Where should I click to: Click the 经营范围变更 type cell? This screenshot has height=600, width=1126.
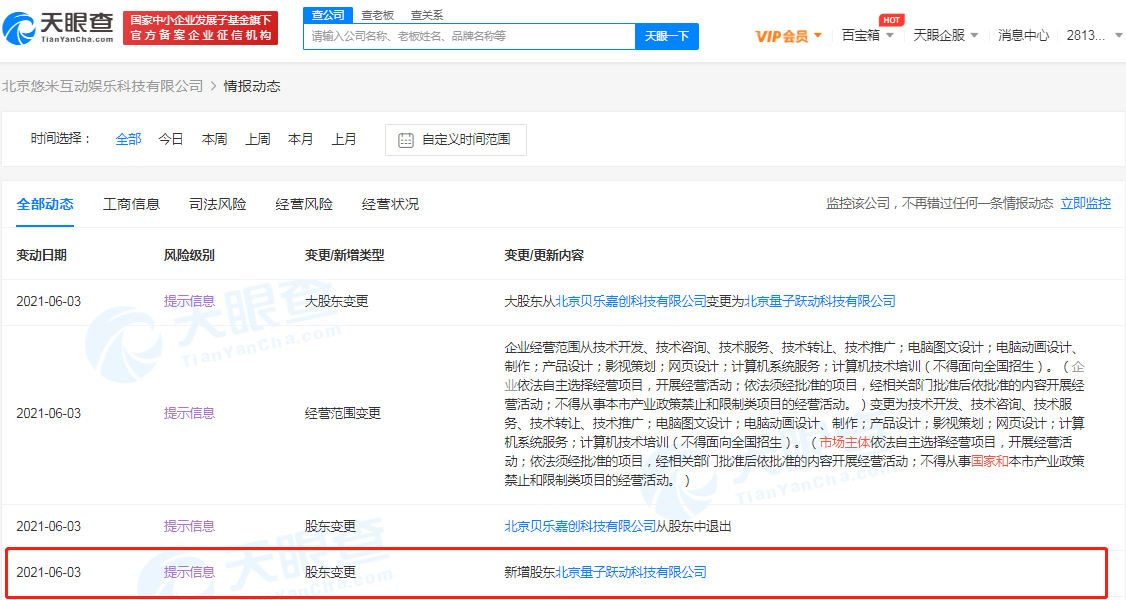tap(343, 413)
